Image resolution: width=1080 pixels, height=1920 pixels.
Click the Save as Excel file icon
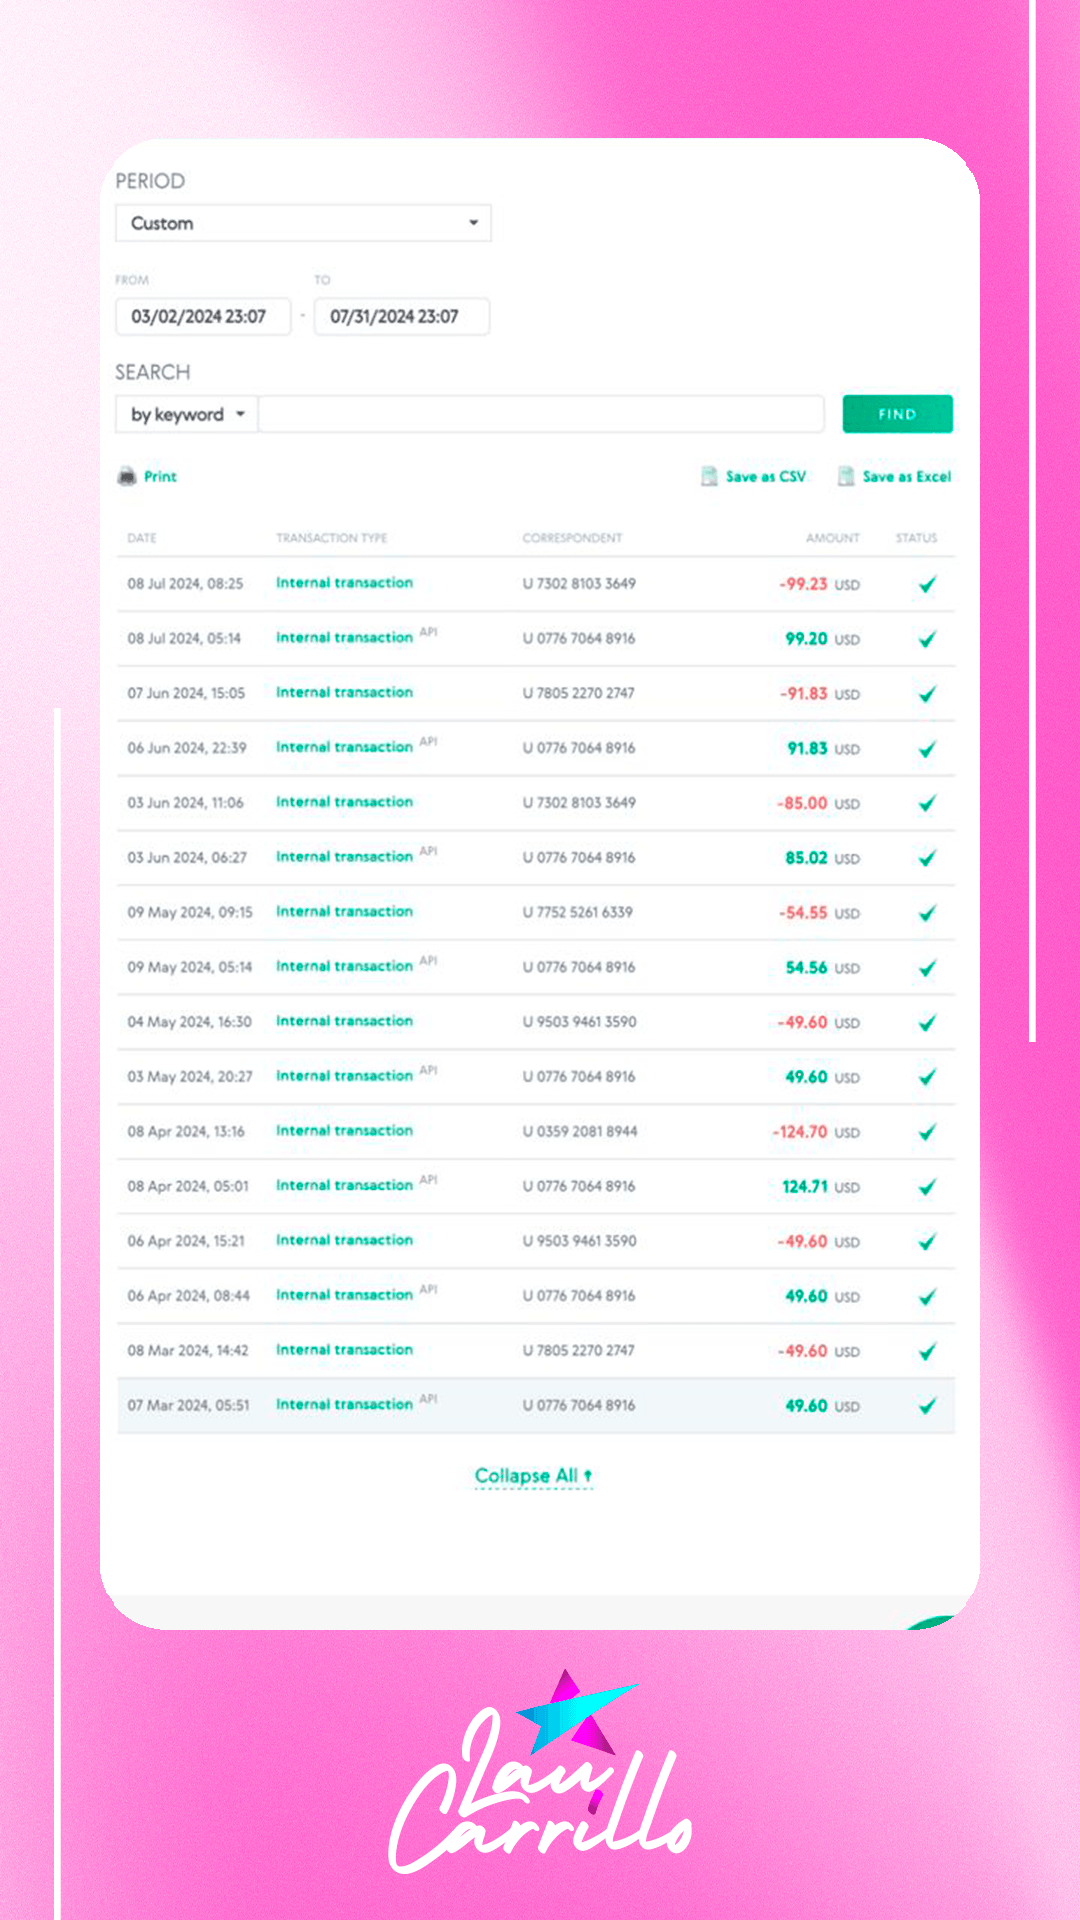coord(846,477)
